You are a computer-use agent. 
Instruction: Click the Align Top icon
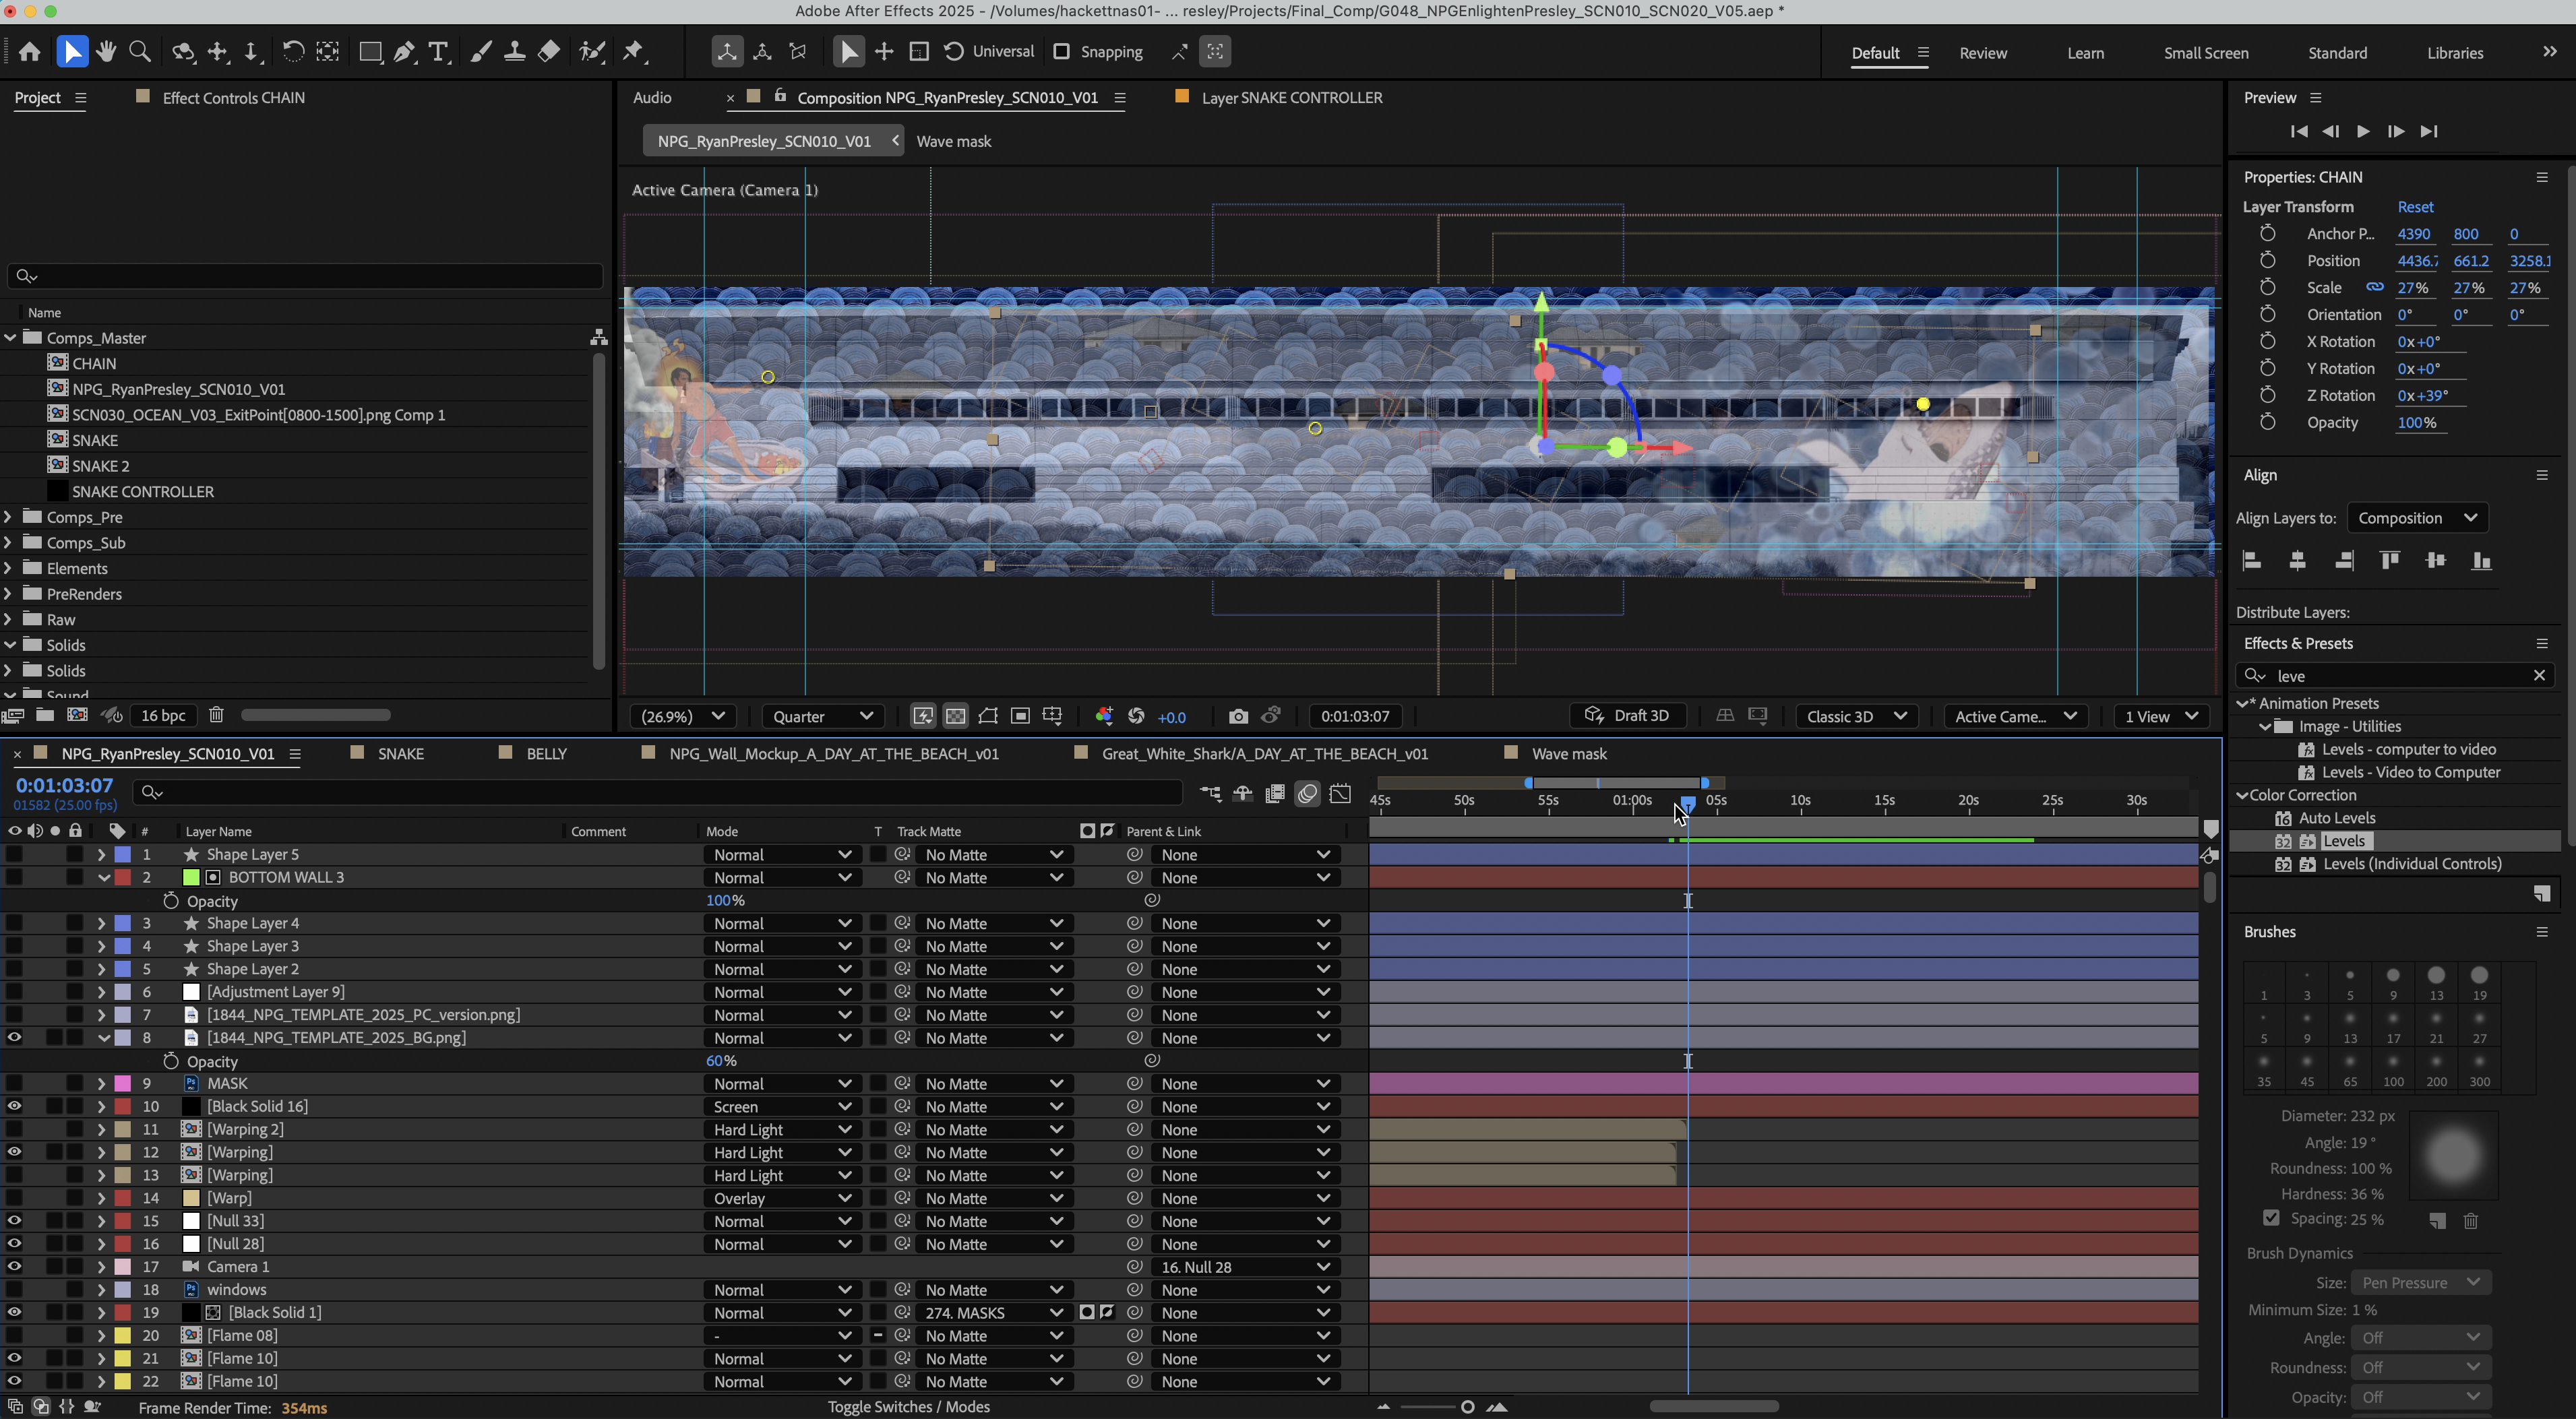tap(2390, 560)
